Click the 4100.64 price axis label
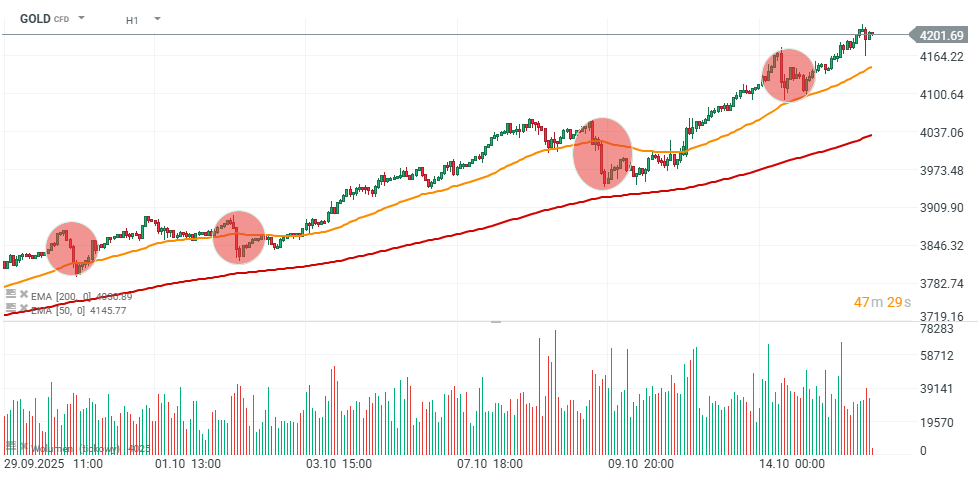Viewport: 980px width, 480px height. pyautogui.click(x=941, y=95)
